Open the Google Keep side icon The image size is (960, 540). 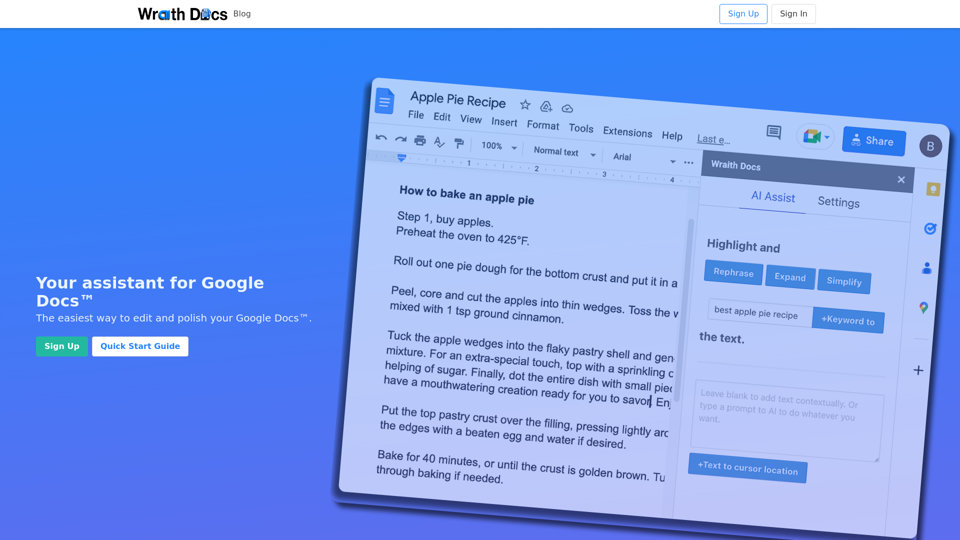click(x=932, y=189)
